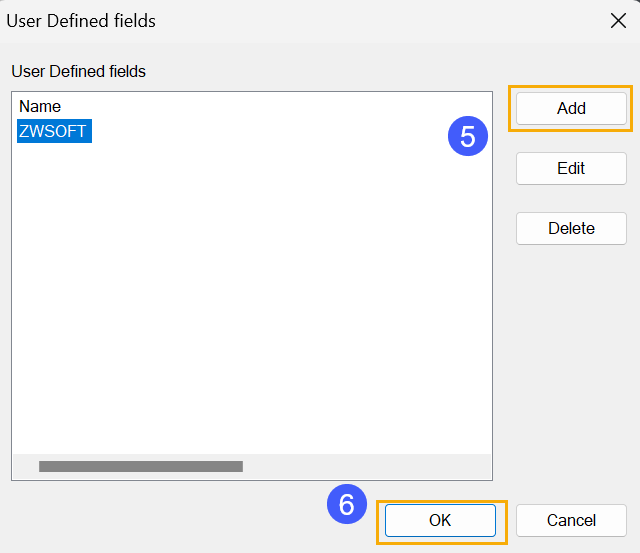Click the Name column header
Viewport: 640px width, 553px height.
tap(40, 107)
